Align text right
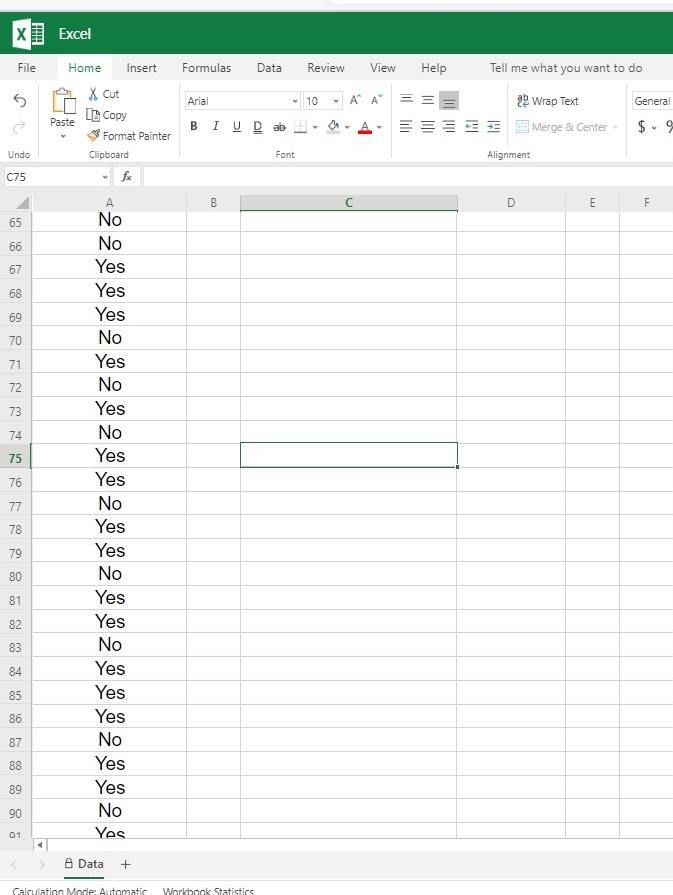 point(449,127)
